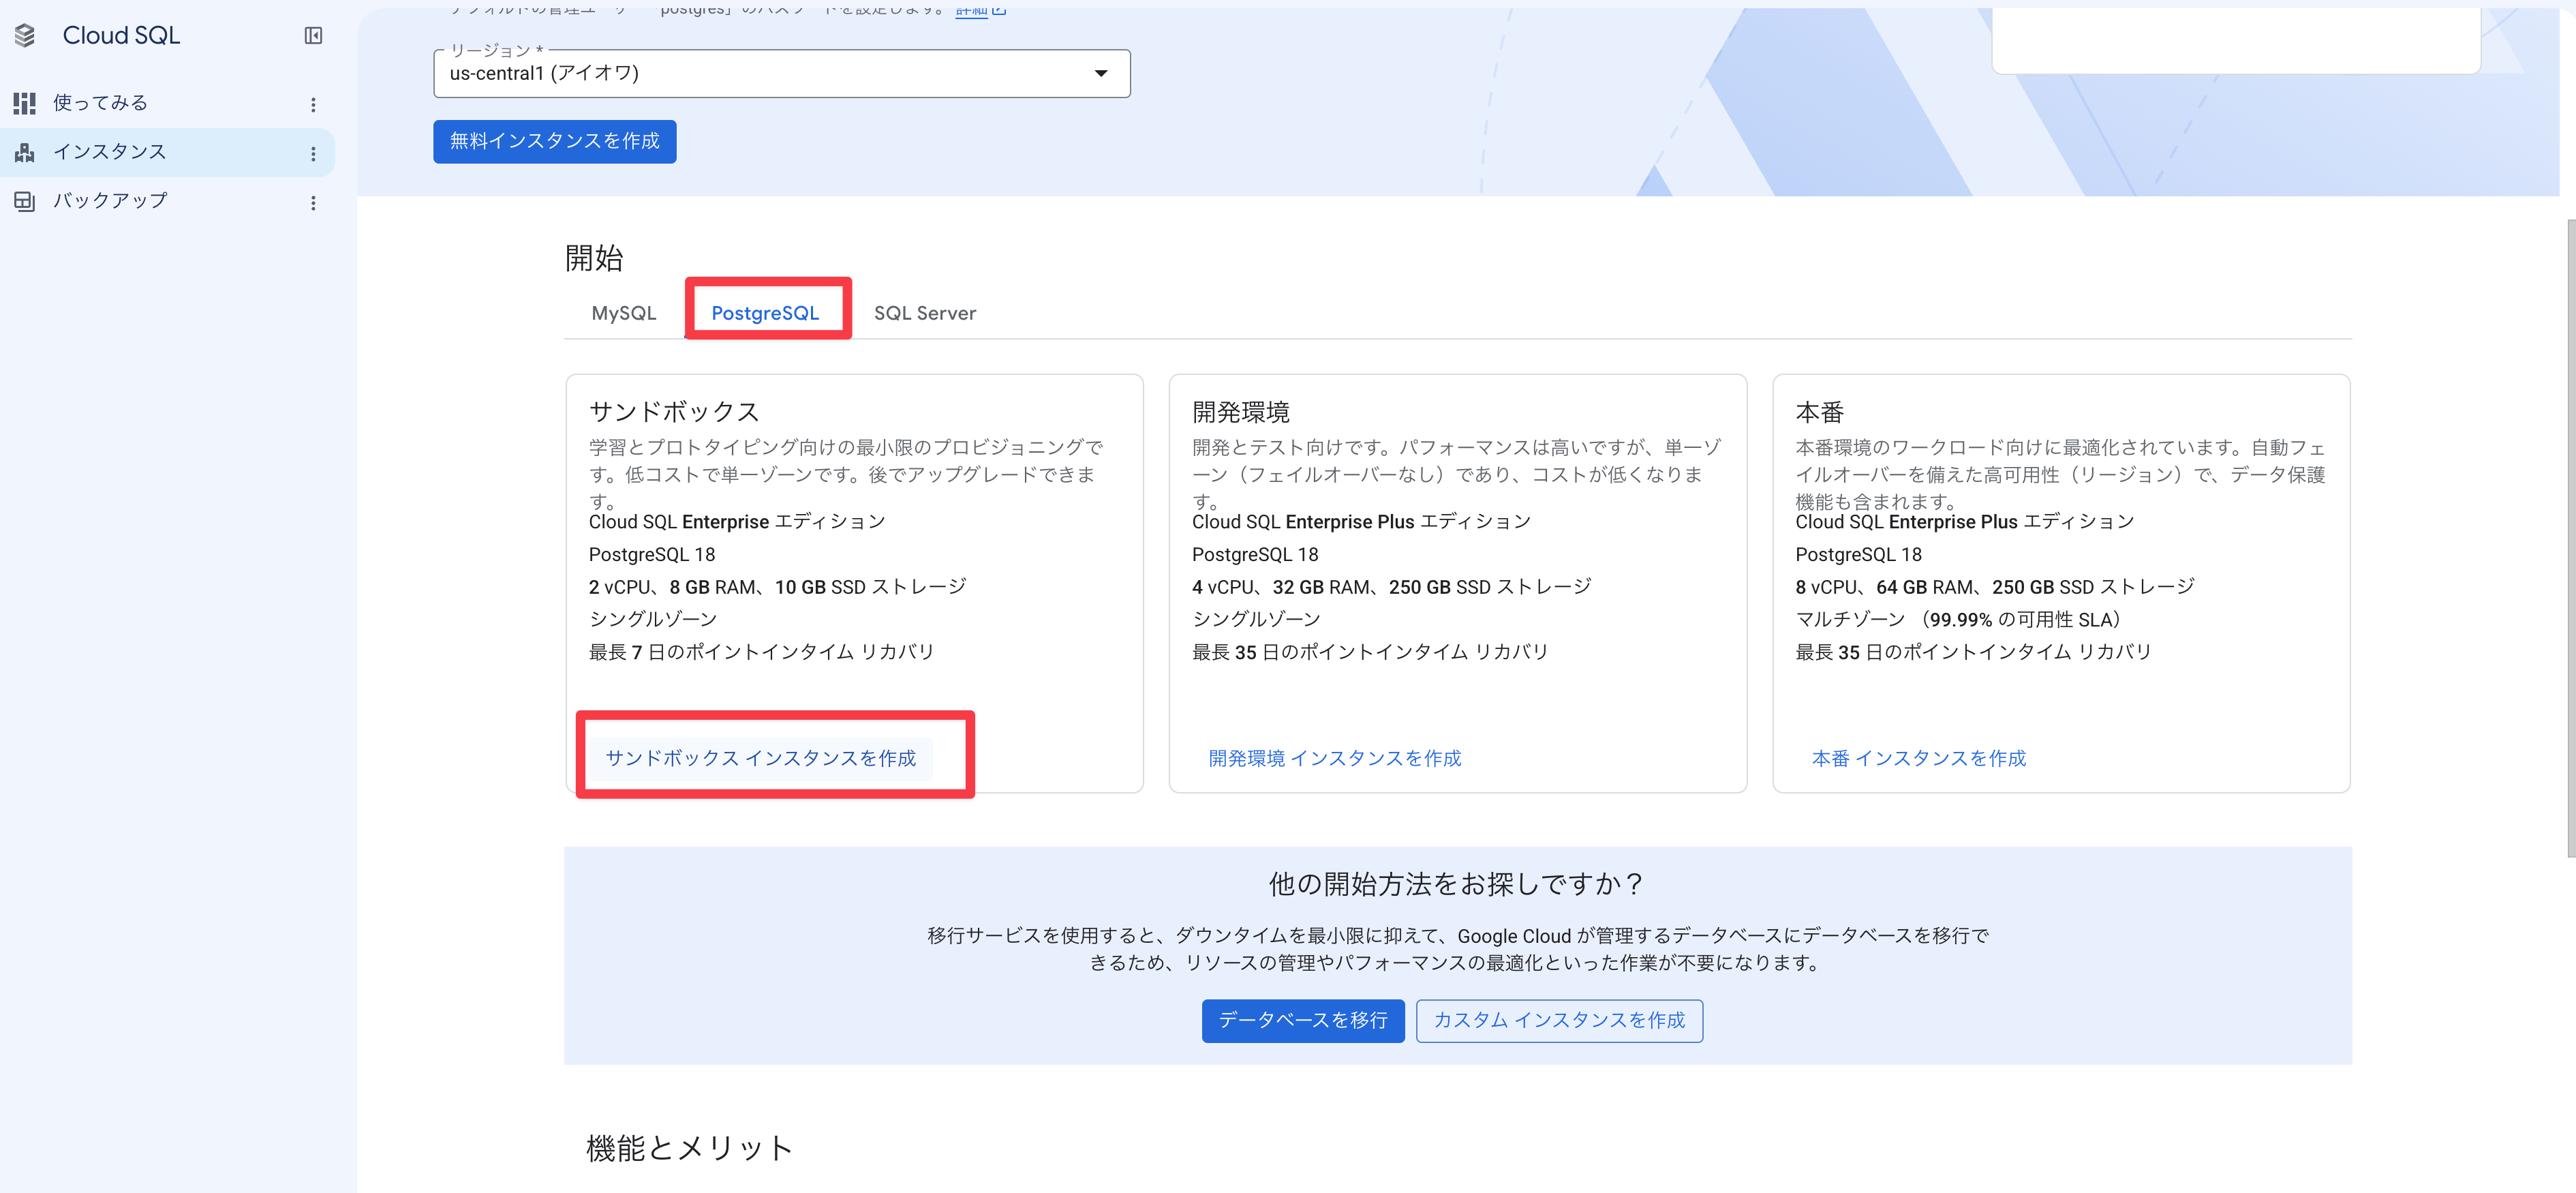This screenshot has width=2576, height=1193.
Task: Open the more options menu for インスタンス
Action: pos(313,153)
